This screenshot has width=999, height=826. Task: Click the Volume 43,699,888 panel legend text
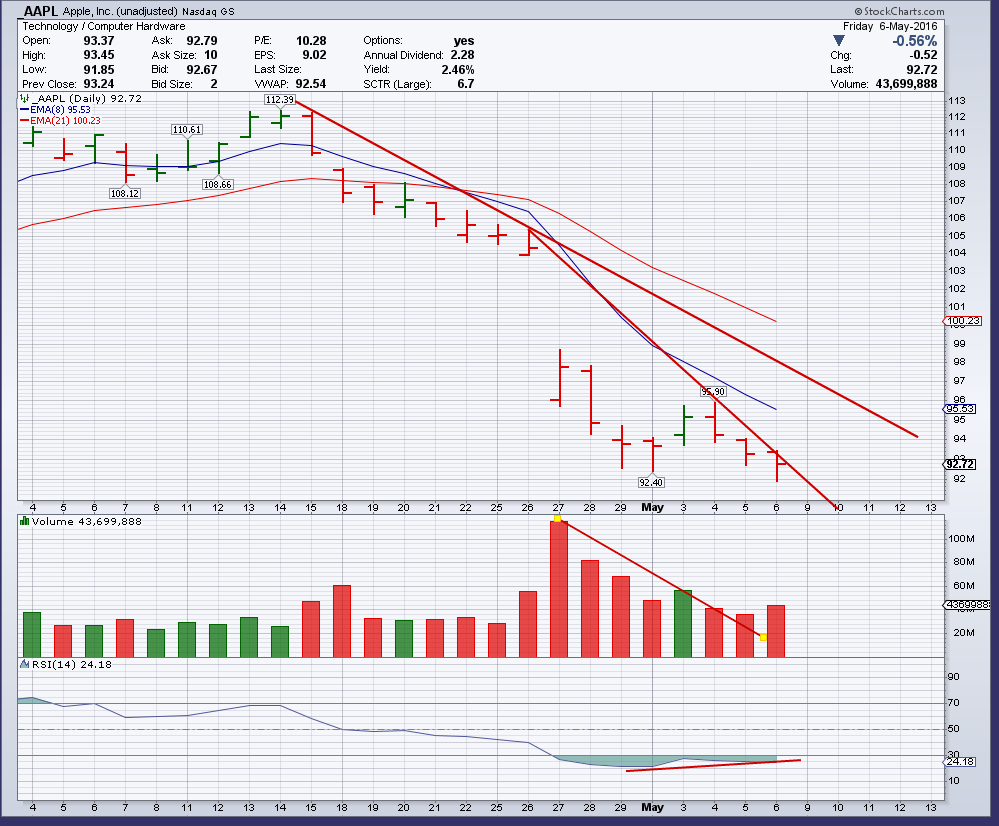pyautogui.click(x=87, y=521)
